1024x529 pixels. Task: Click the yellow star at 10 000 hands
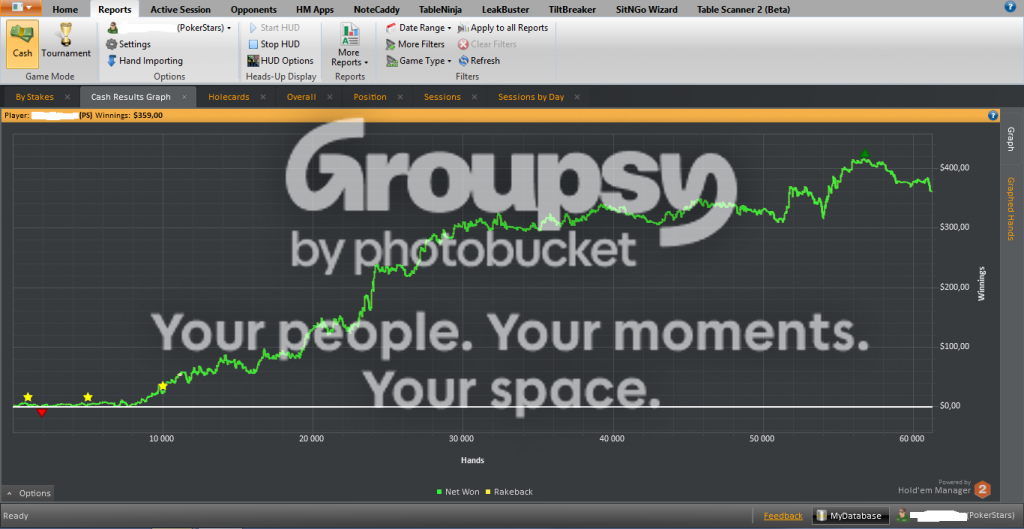click(x=163, y=387)
